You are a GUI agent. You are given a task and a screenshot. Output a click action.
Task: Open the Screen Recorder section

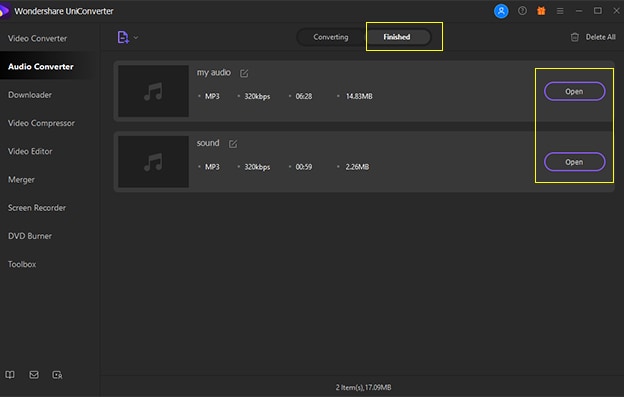pos(37,208)
